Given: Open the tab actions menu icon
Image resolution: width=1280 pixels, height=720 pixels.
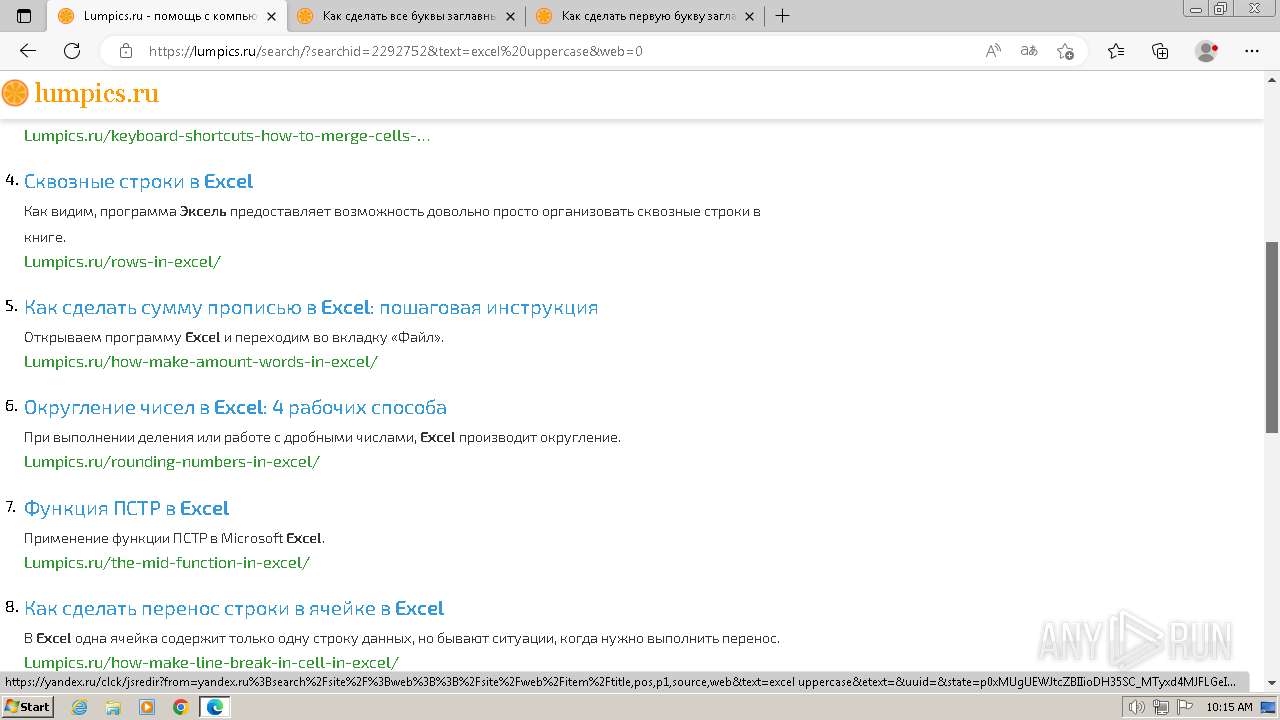Looking at the screenshot, I should (24, 16).
